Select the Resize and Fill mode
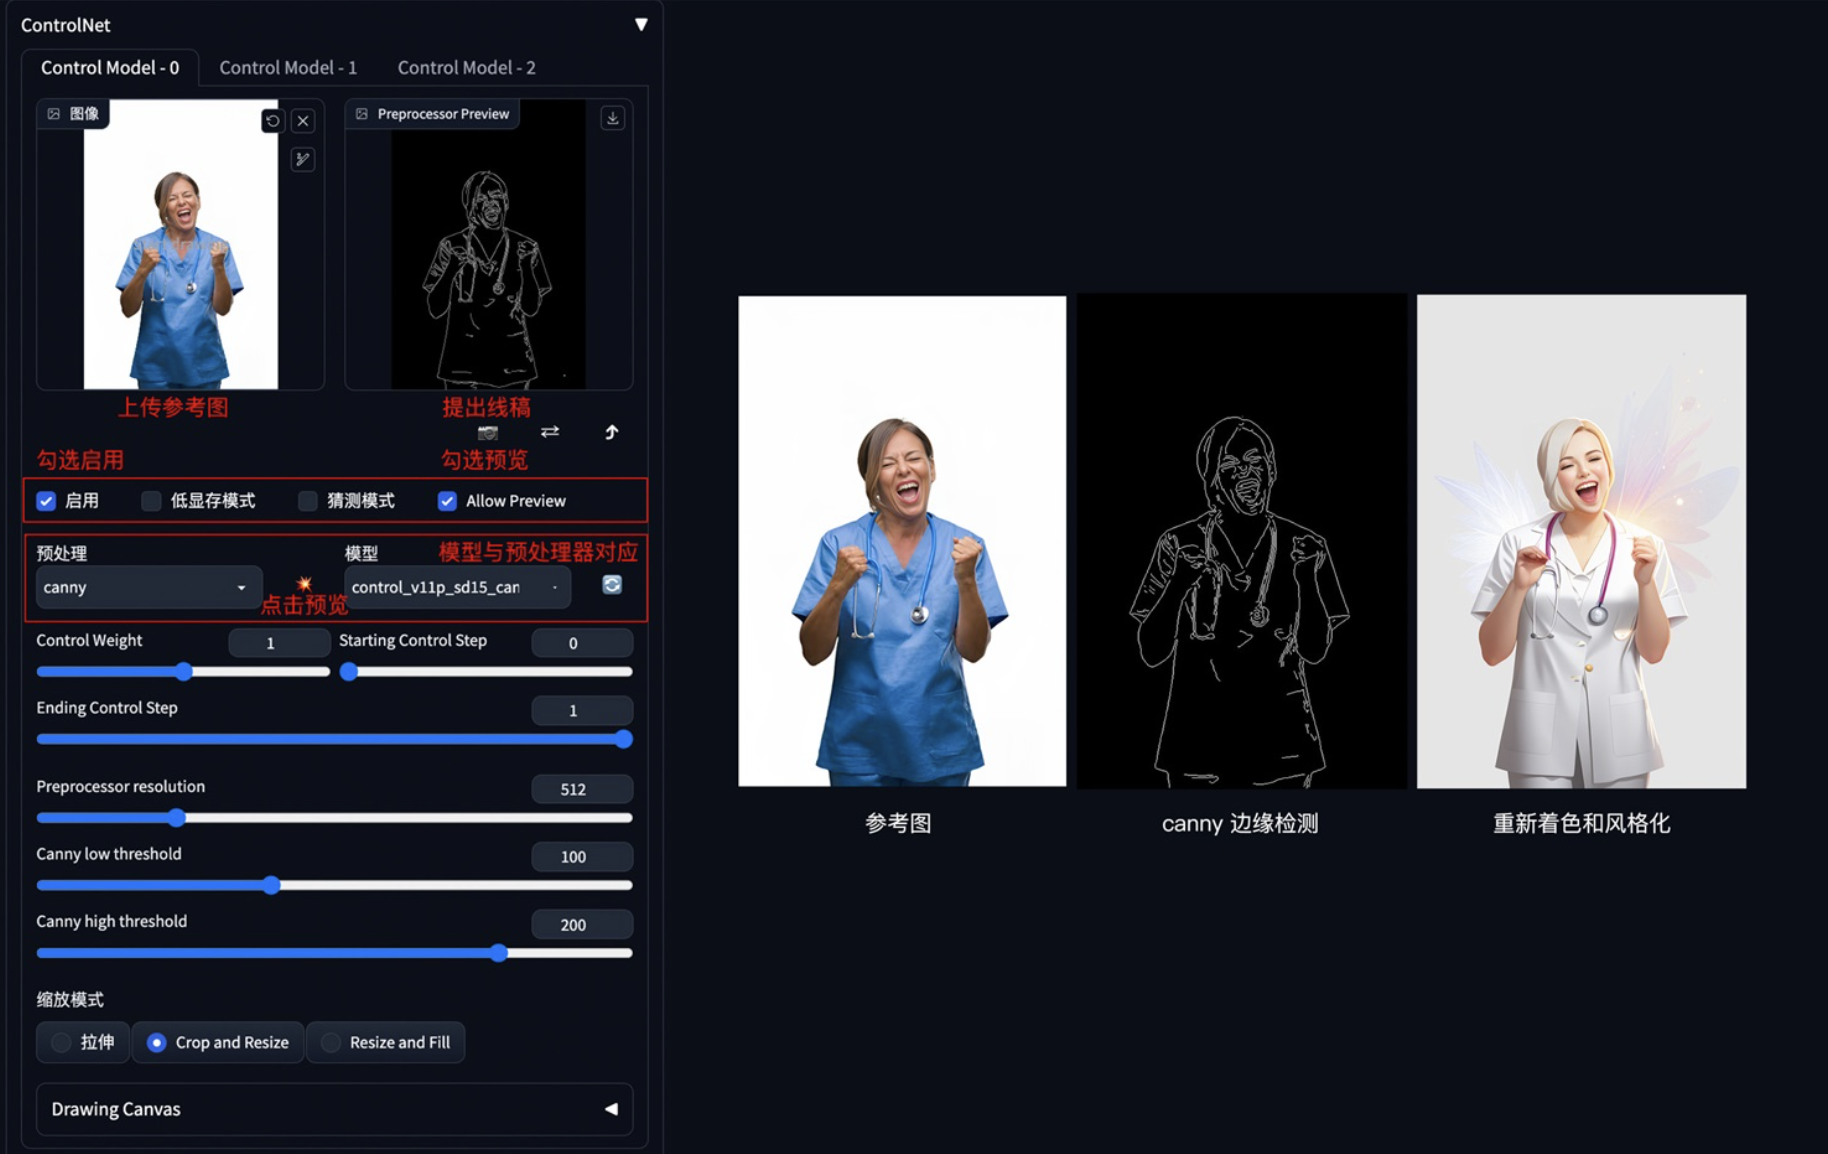This screenshot has height=1154, width=1828. pyautogui.click(x=386, y=1042)
